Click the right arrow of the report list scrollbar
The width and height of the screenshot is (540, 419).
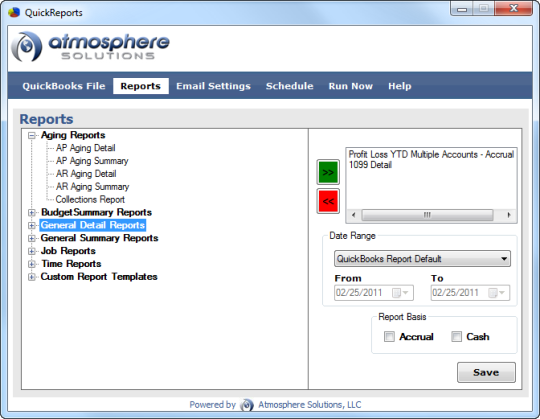(x=509, y=215)
